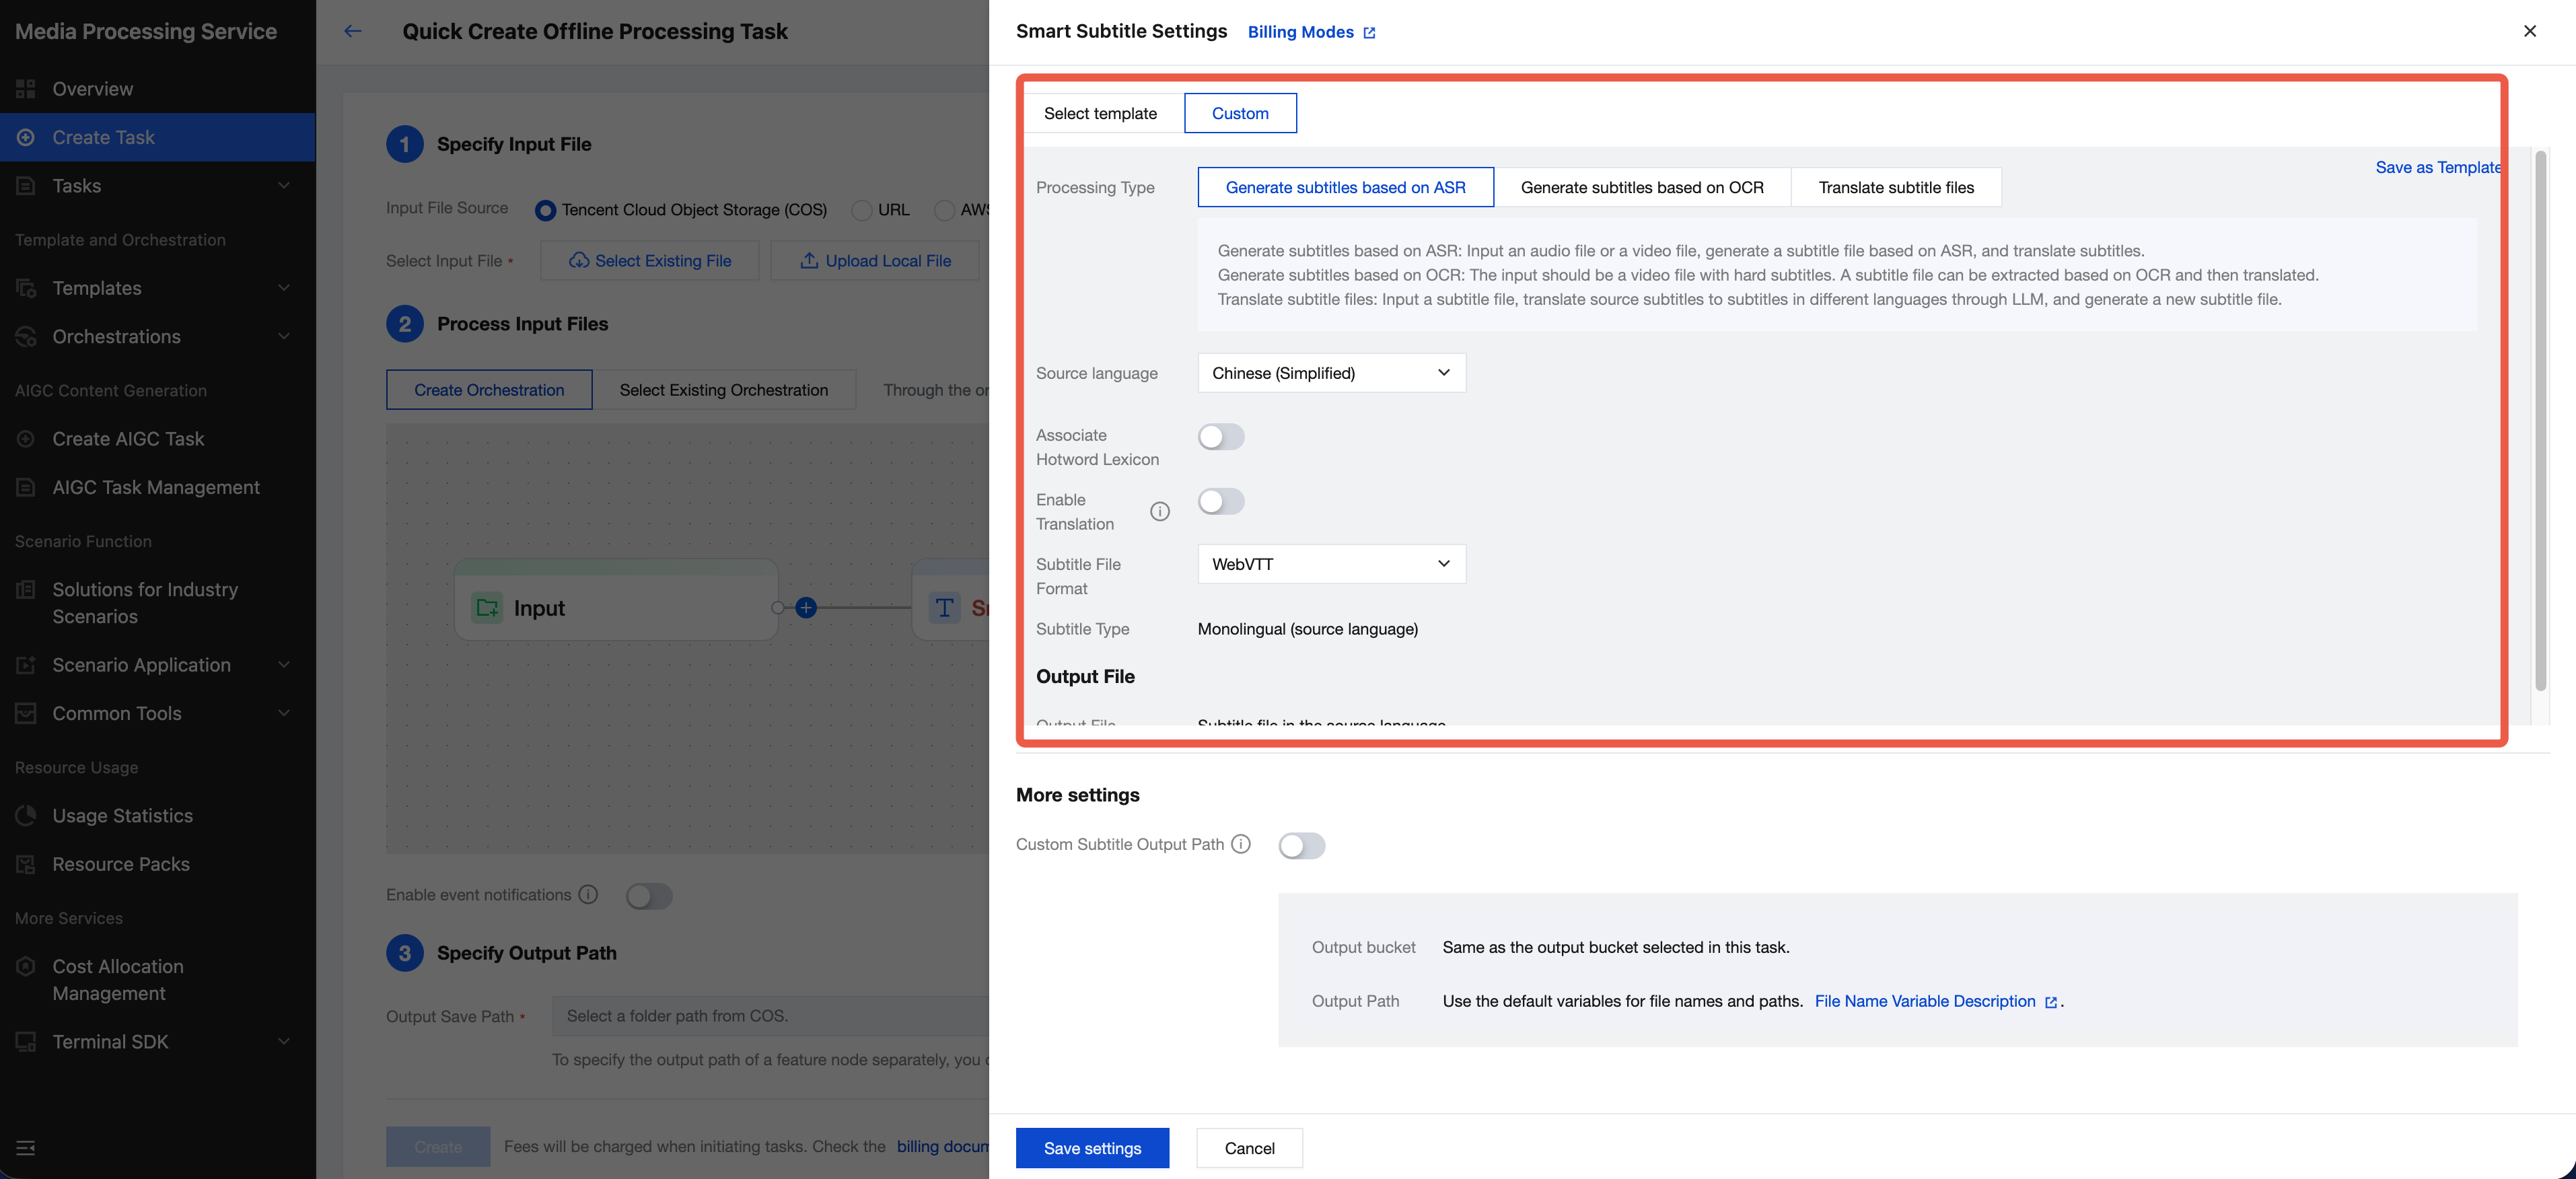This screenshot has height=1179, width=2576.
Task: Collapse the sidebar with the bottom menu icon
Action: (x=26, y=1148)
